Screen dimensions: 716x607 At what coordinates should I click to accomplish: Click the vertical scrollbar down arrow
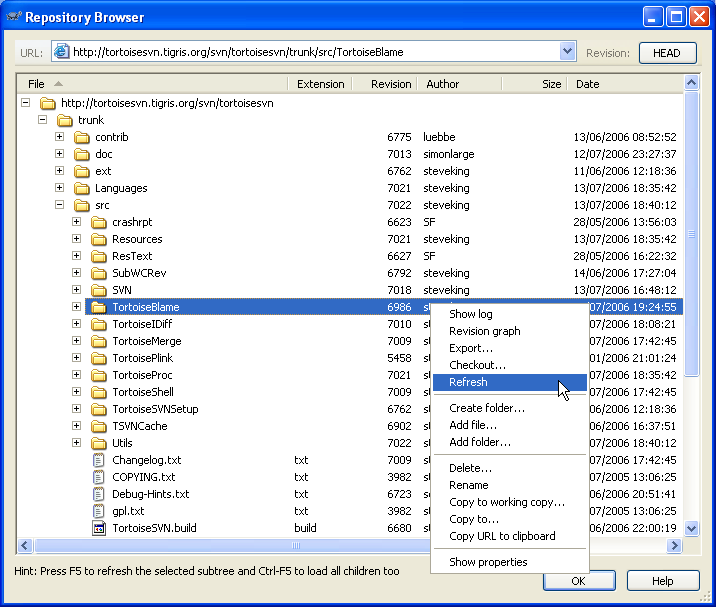[x=691, y=528]
